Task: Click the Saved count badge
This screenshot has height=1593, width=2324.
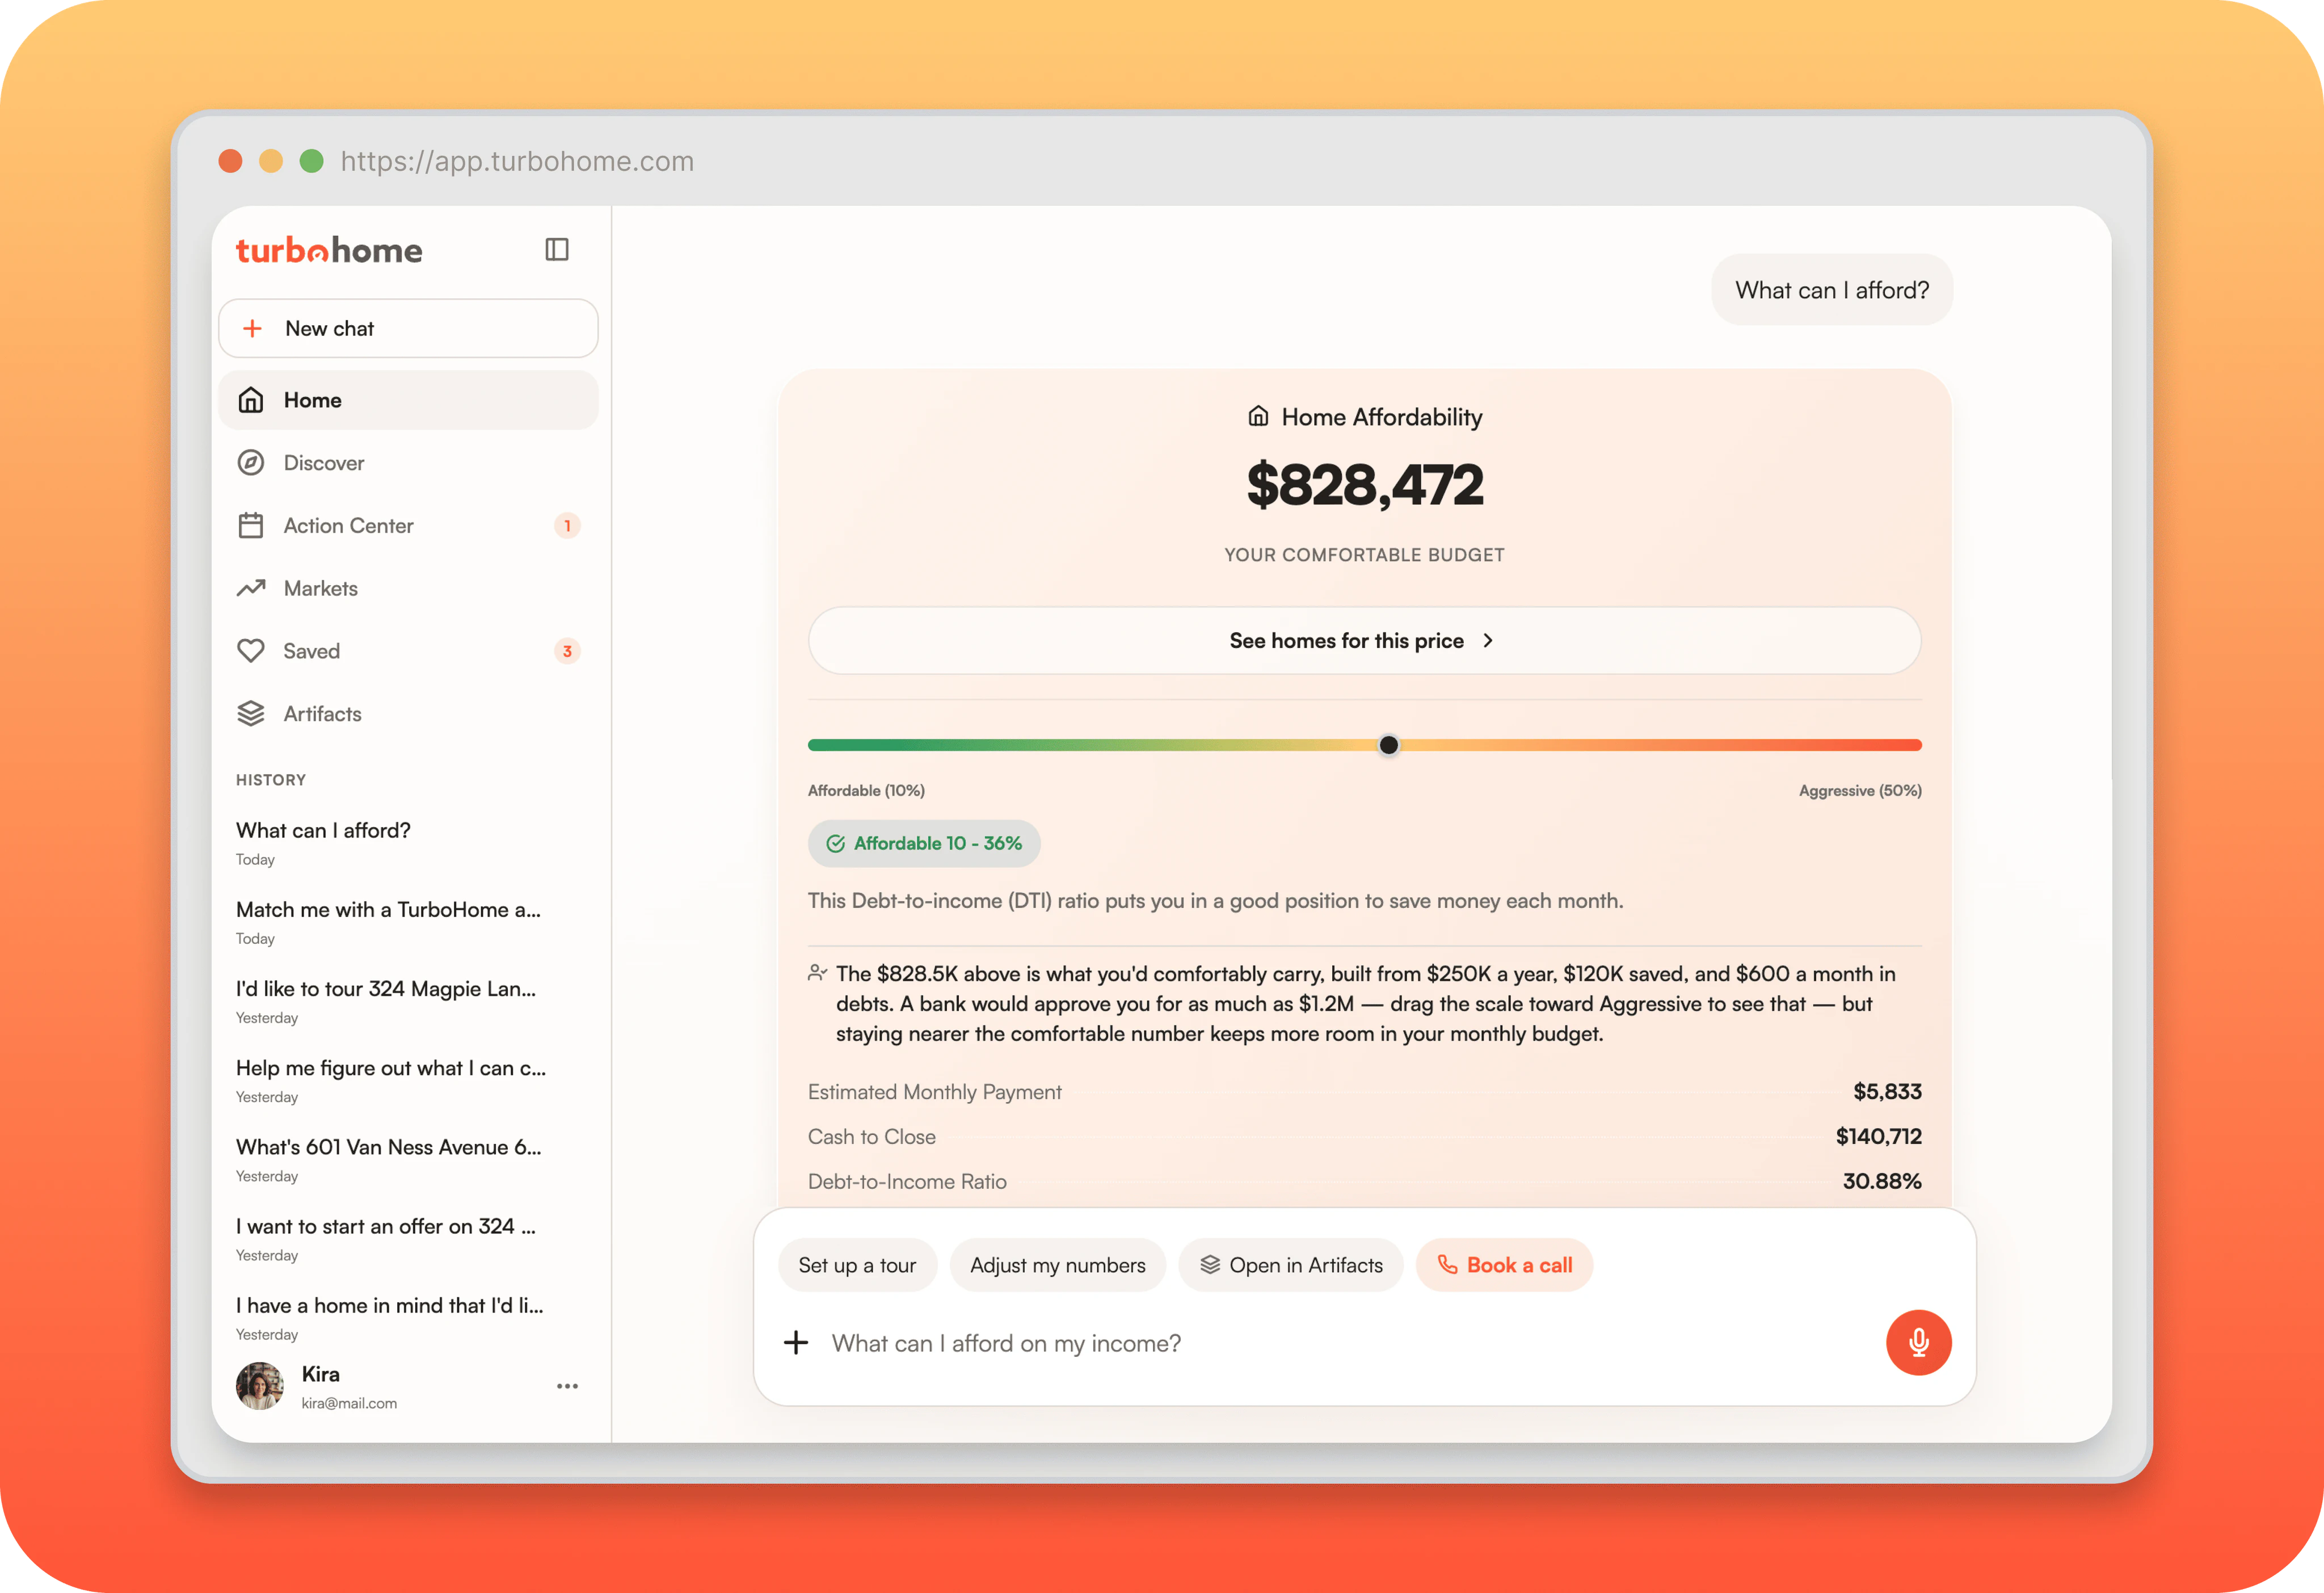Action: pos(567,651)
